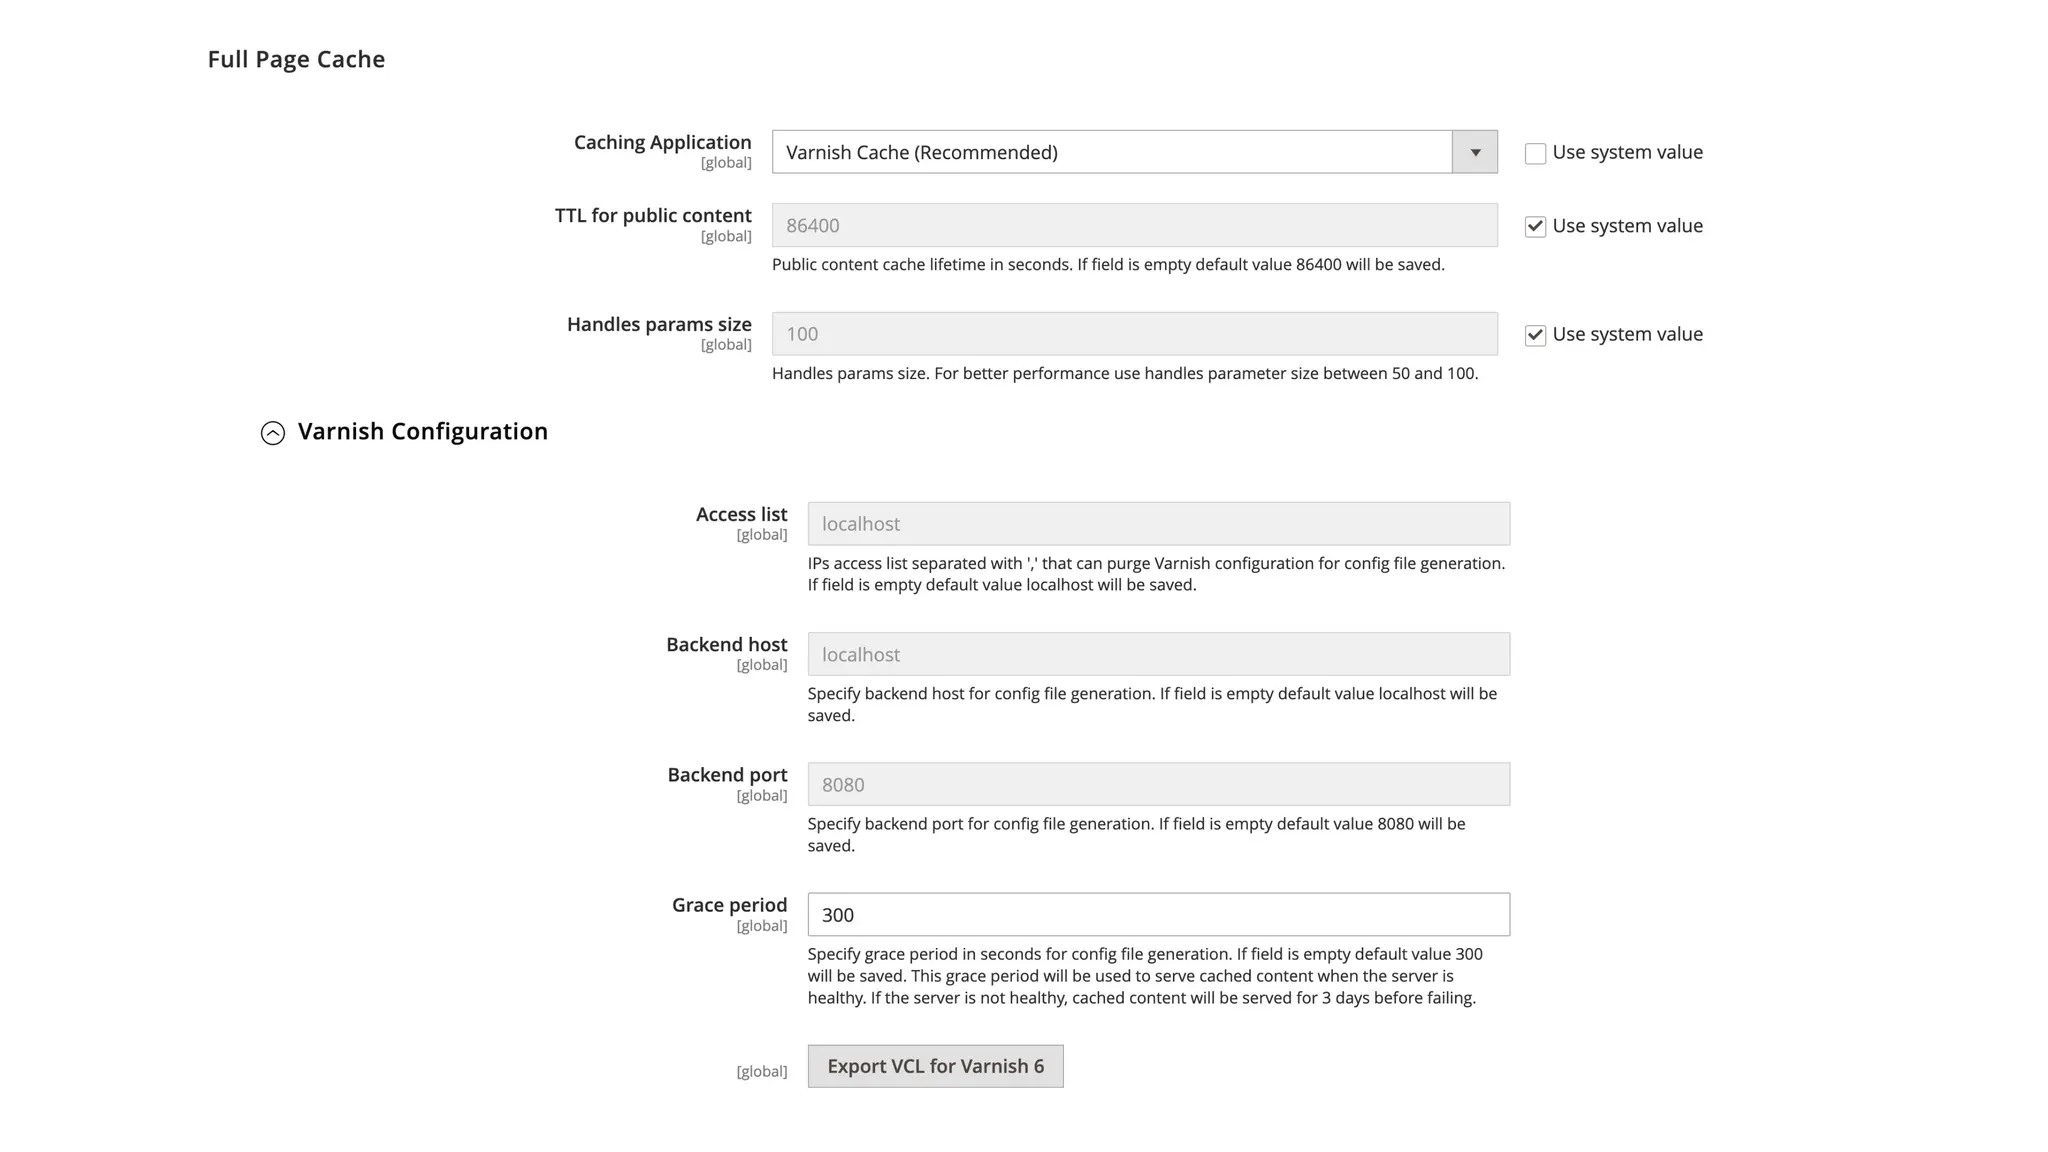The width and height of the screenshot is (2048, 1152).
Task: Click the Grace period label
Action: (729, 905)
